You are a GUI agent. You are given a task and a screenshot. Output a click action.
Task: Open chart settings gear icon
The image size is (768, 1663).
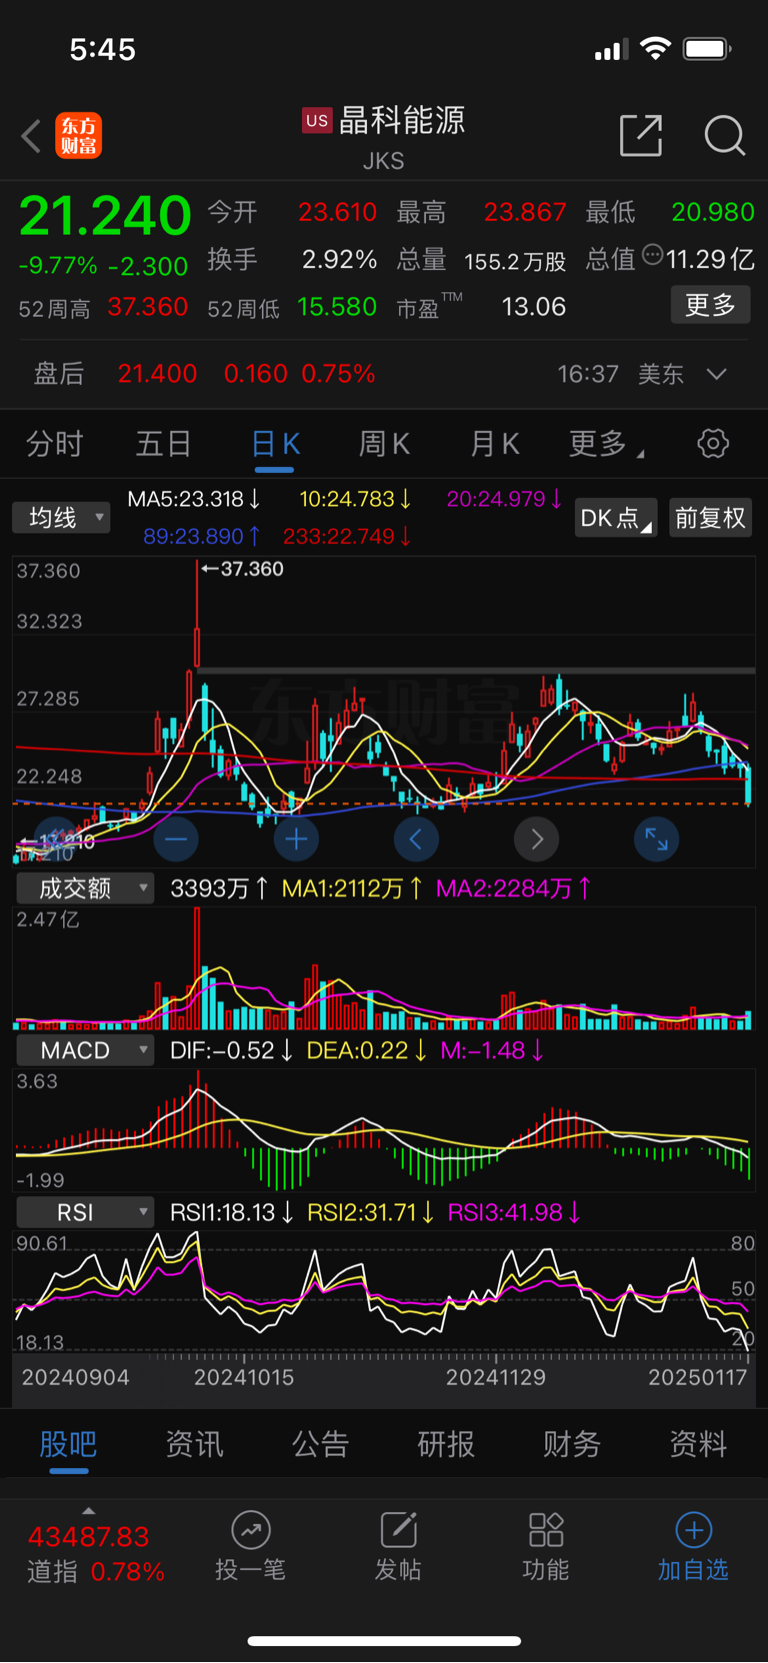[713, 443]
